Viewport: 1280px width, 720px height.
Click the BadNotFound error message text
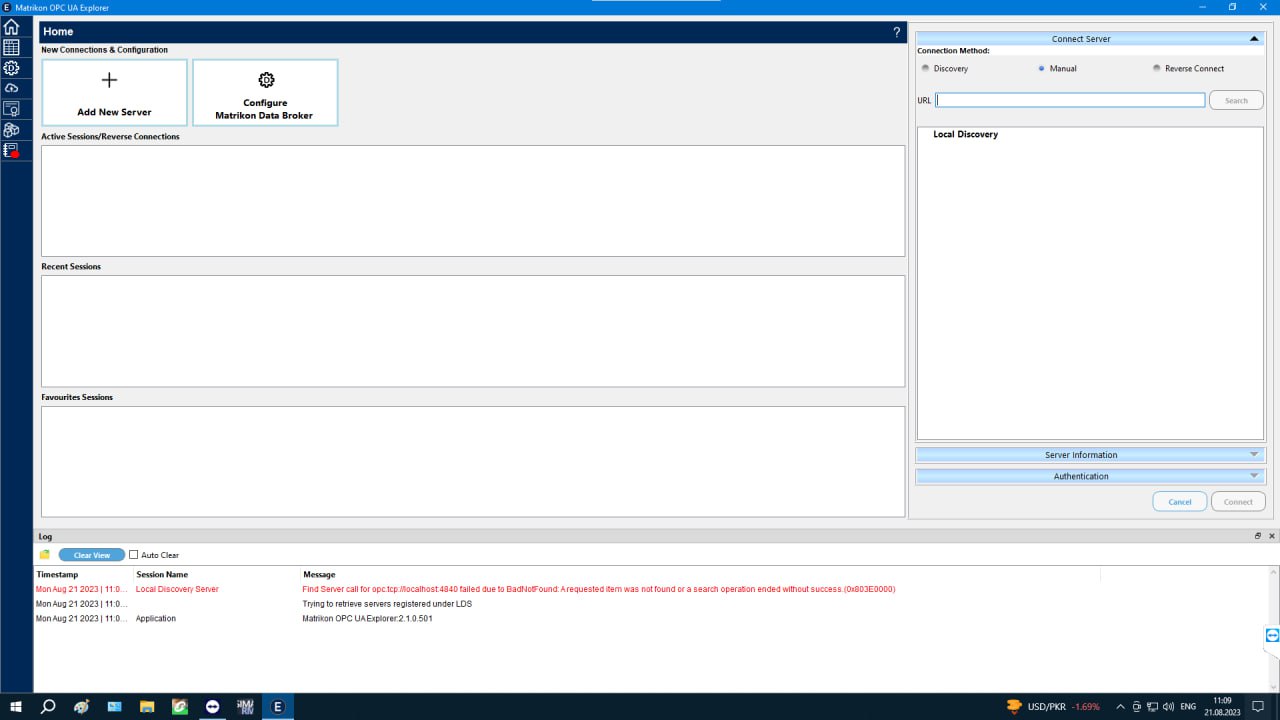tap(598, 589)
